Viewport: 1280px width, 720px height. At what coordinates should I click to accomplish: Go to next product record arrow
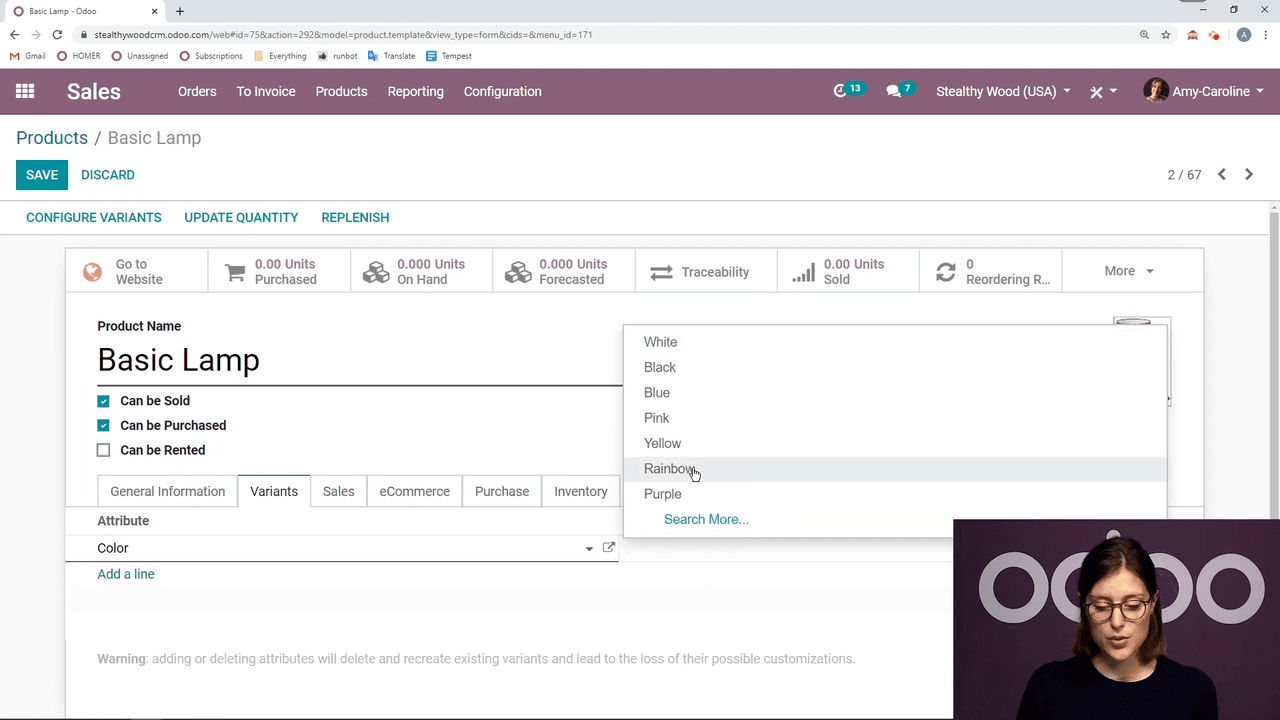1248,175
